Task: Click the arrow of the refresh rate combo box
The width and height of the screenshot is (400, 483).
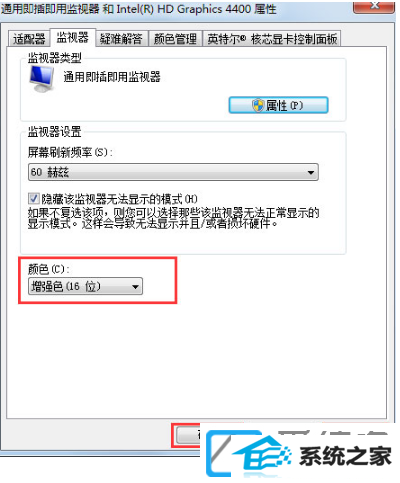Action: tap(311, 173)
